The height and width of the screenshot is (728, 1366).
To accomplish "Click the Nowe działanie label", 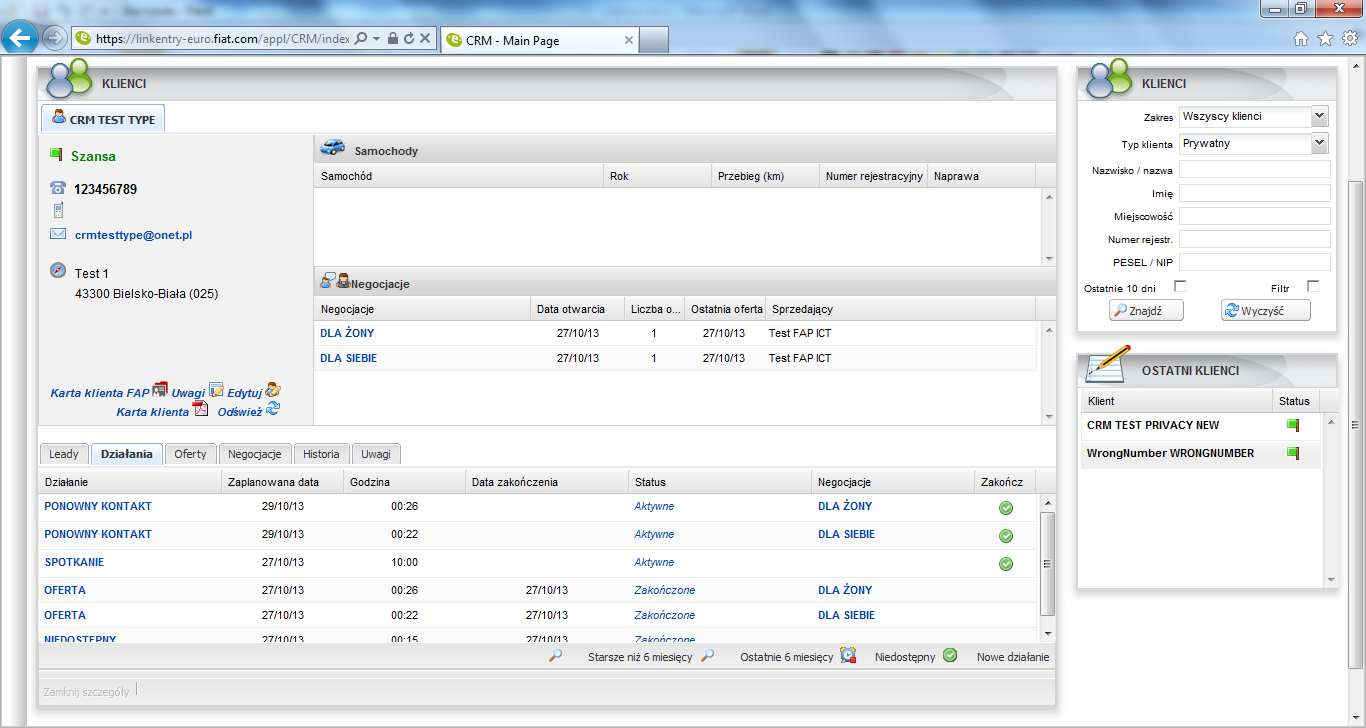I will [1013, 657].
